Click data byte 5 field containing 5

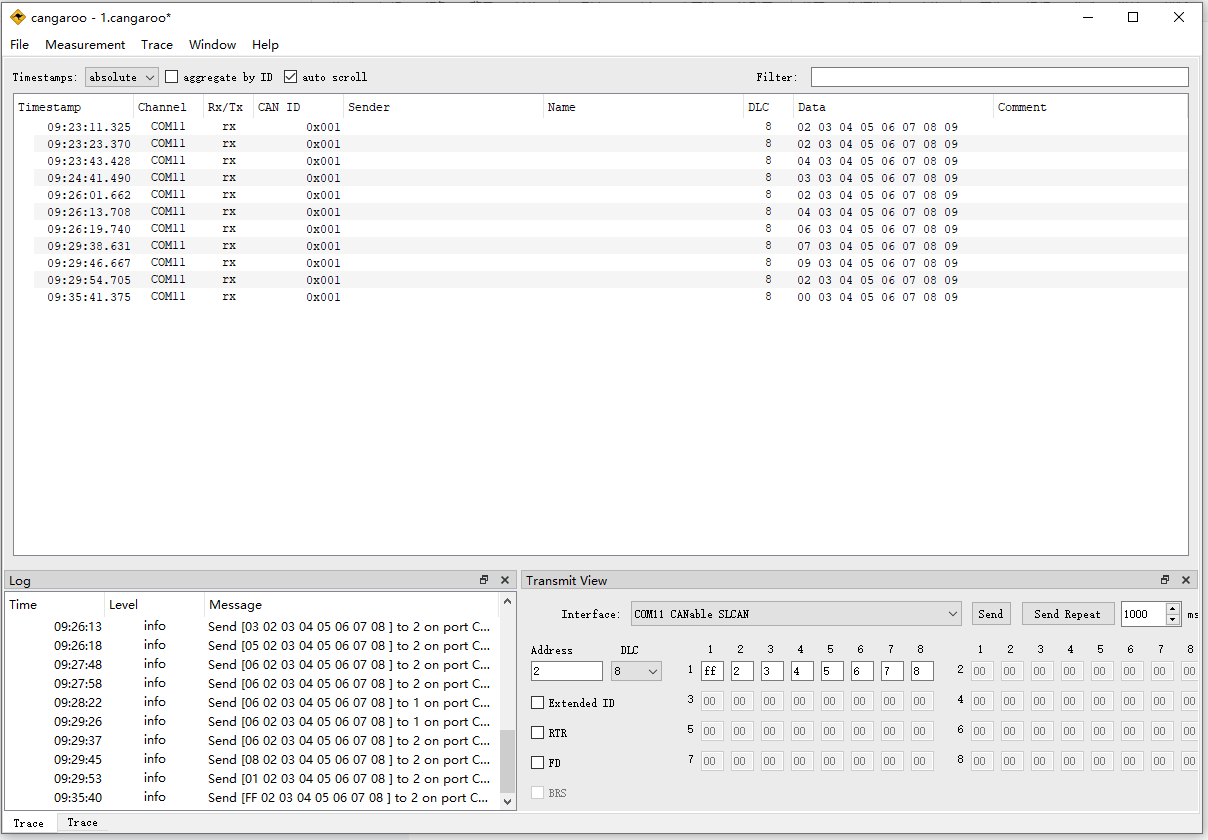pos(832,671)
